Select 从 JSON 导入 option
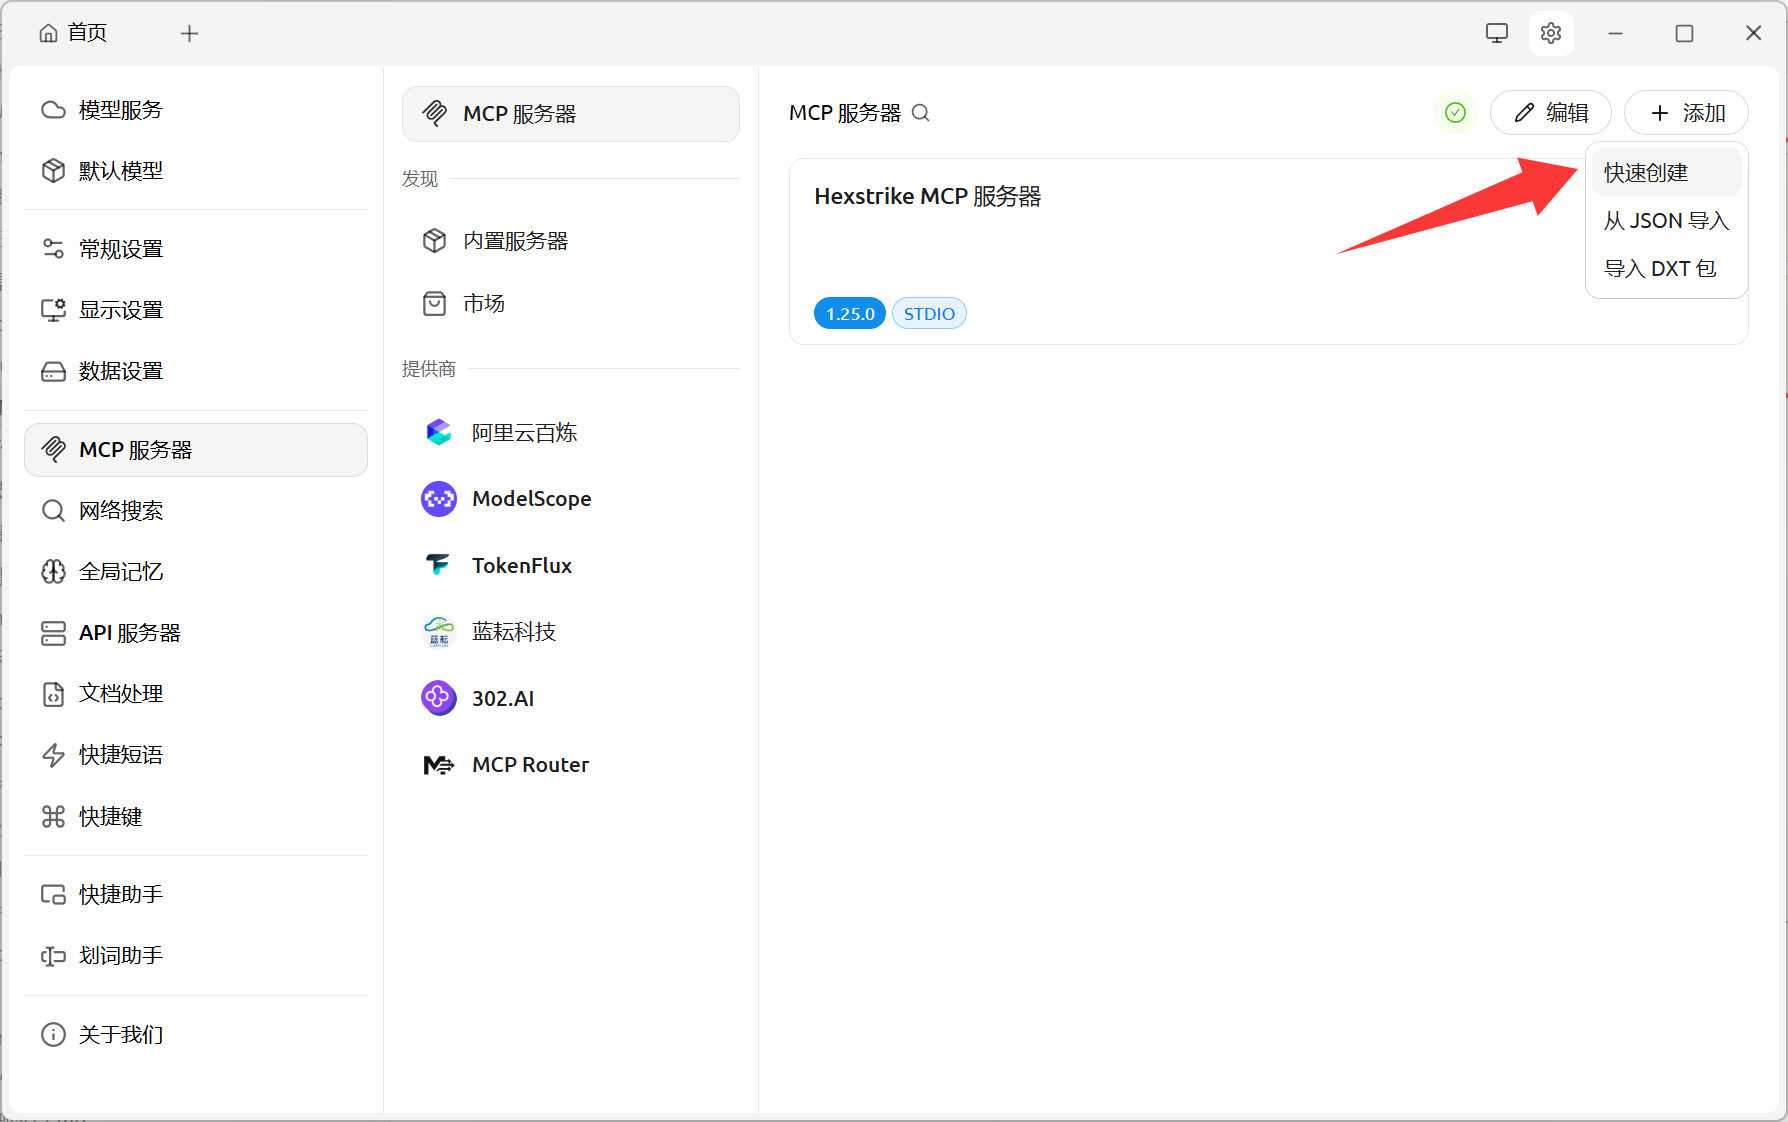Image resolution: width=1788 pixels, height=1122 pixels. [x=1665, y=221]
